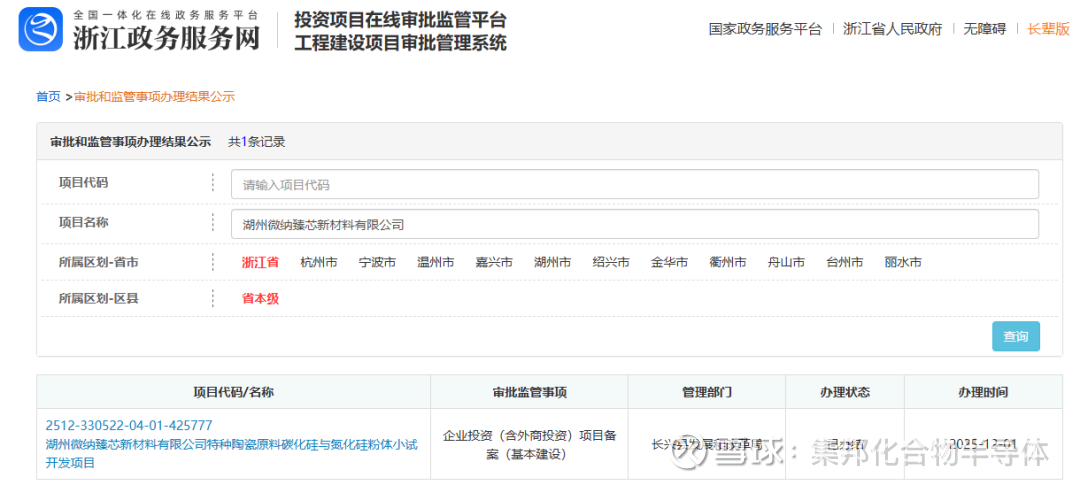Click the 查询 search button
Viewport: 1080px width, 485px height.
coord(1016,336)
